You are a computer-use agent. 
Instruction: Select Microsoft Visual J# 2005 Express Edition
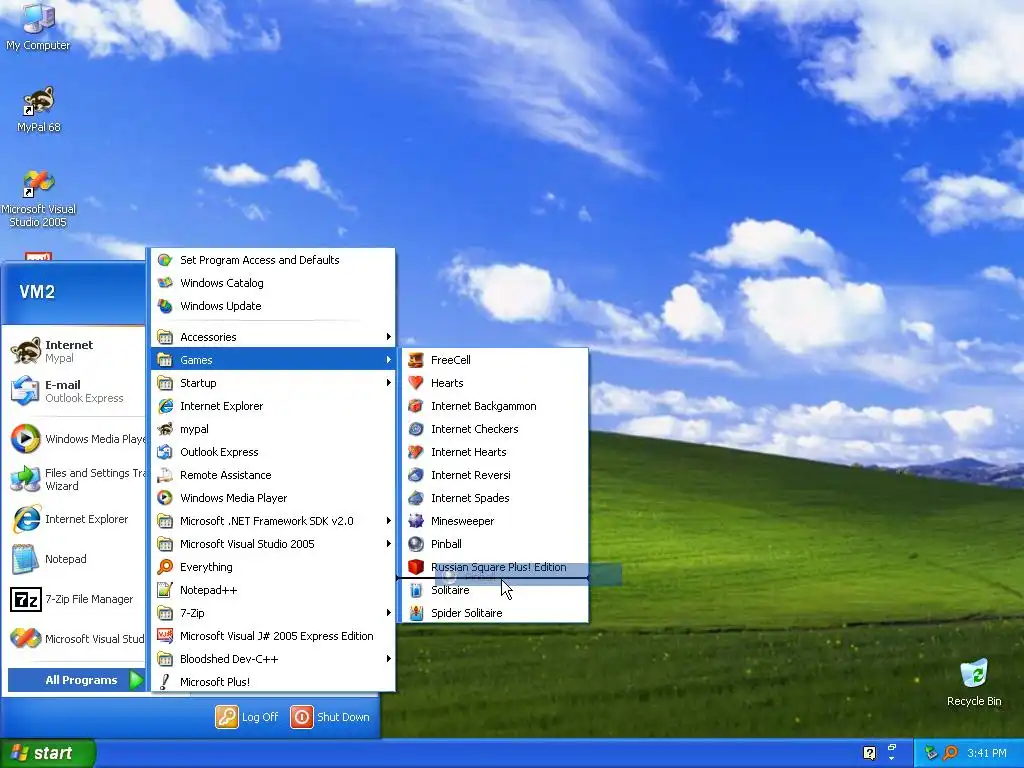[x=273, y=636]
